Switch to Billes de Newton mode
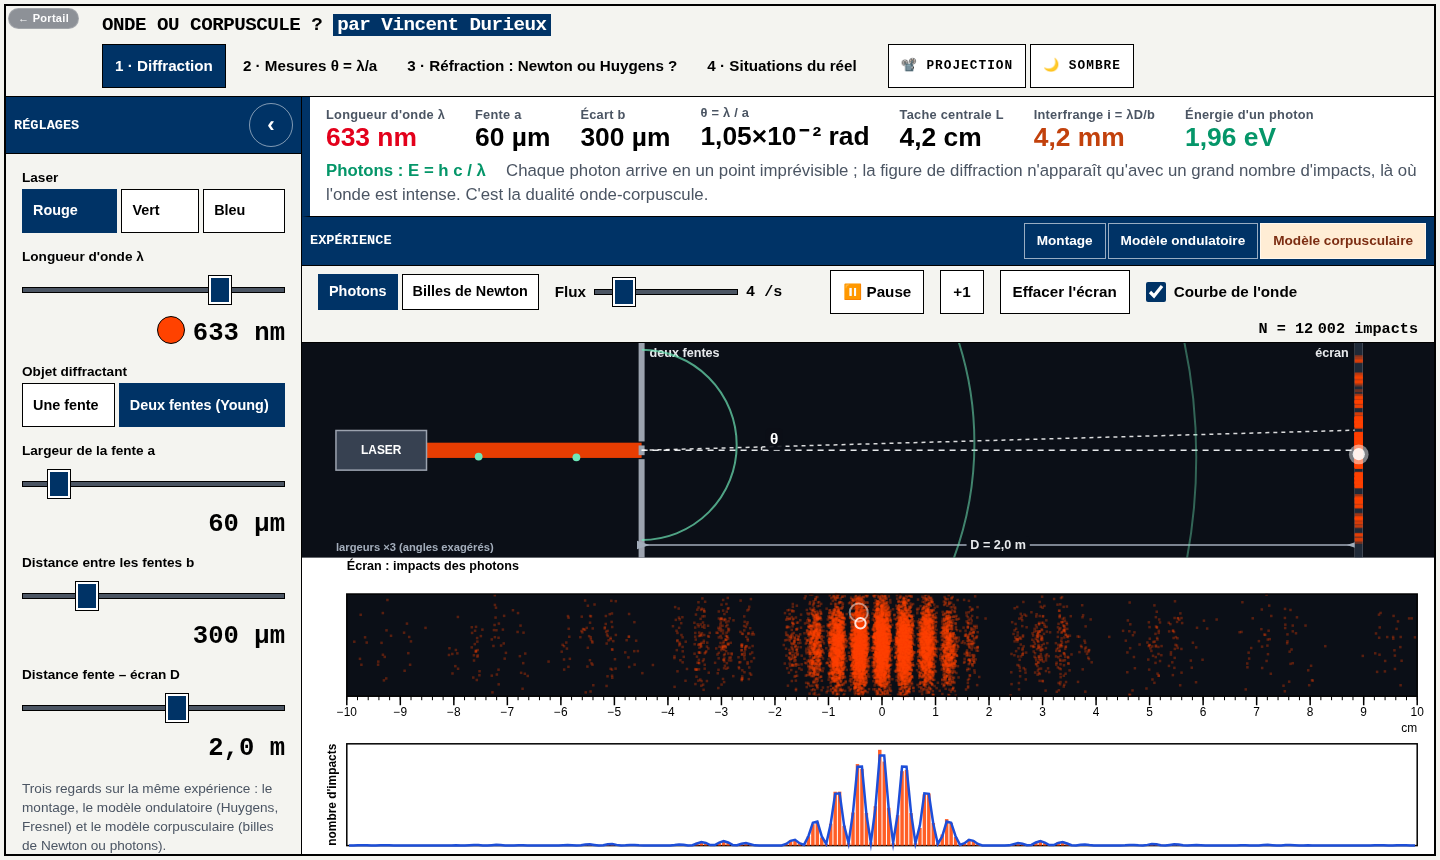The width and height of the screenshot is (1440, 860). [470, 292]
